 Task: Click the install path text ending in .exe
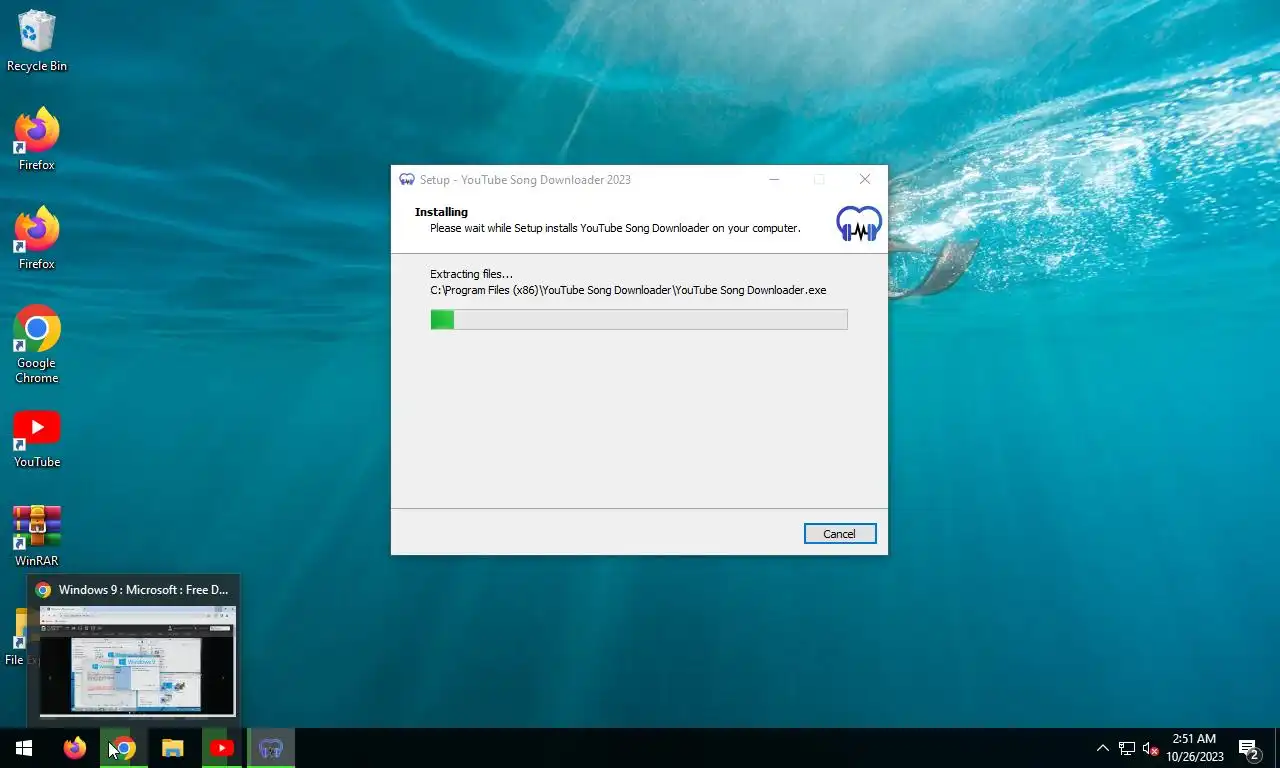[x=628, y=290]
